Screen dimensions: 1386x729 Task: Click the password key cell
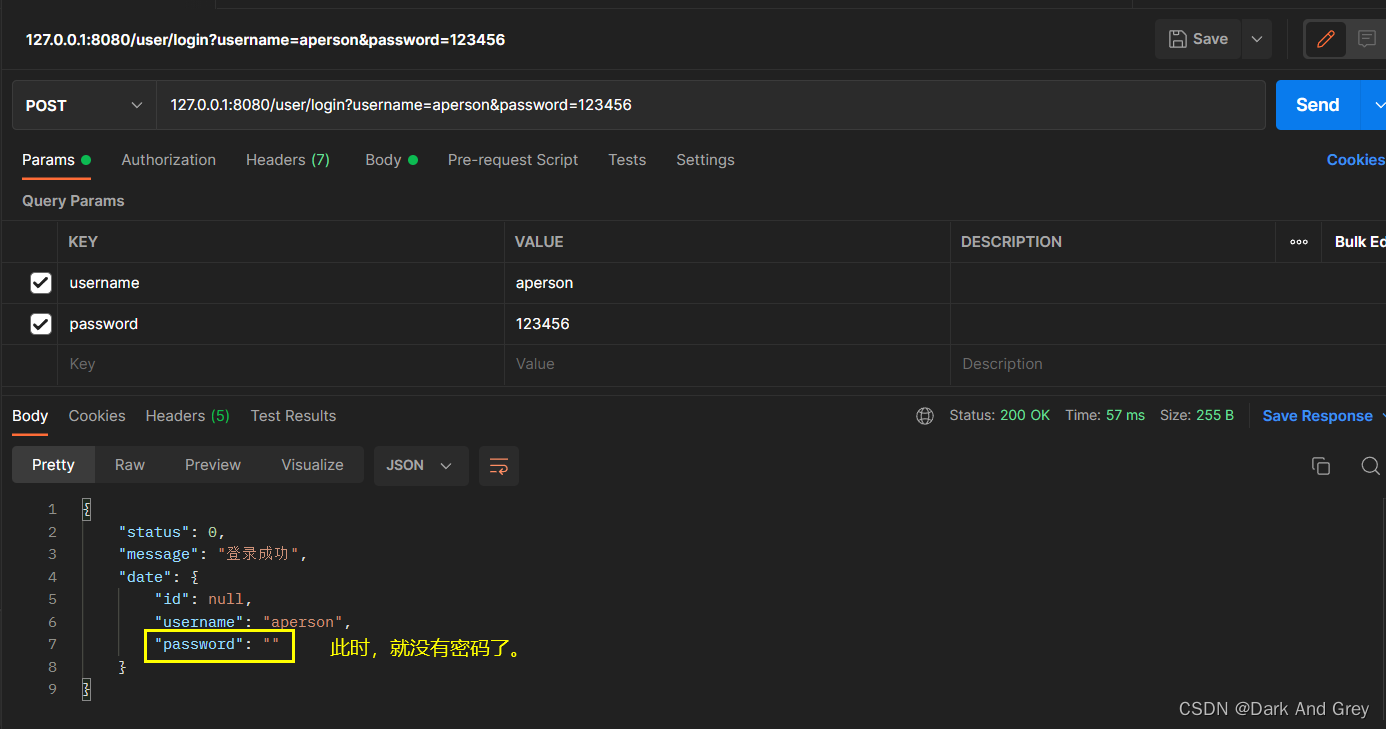point(281,324)
